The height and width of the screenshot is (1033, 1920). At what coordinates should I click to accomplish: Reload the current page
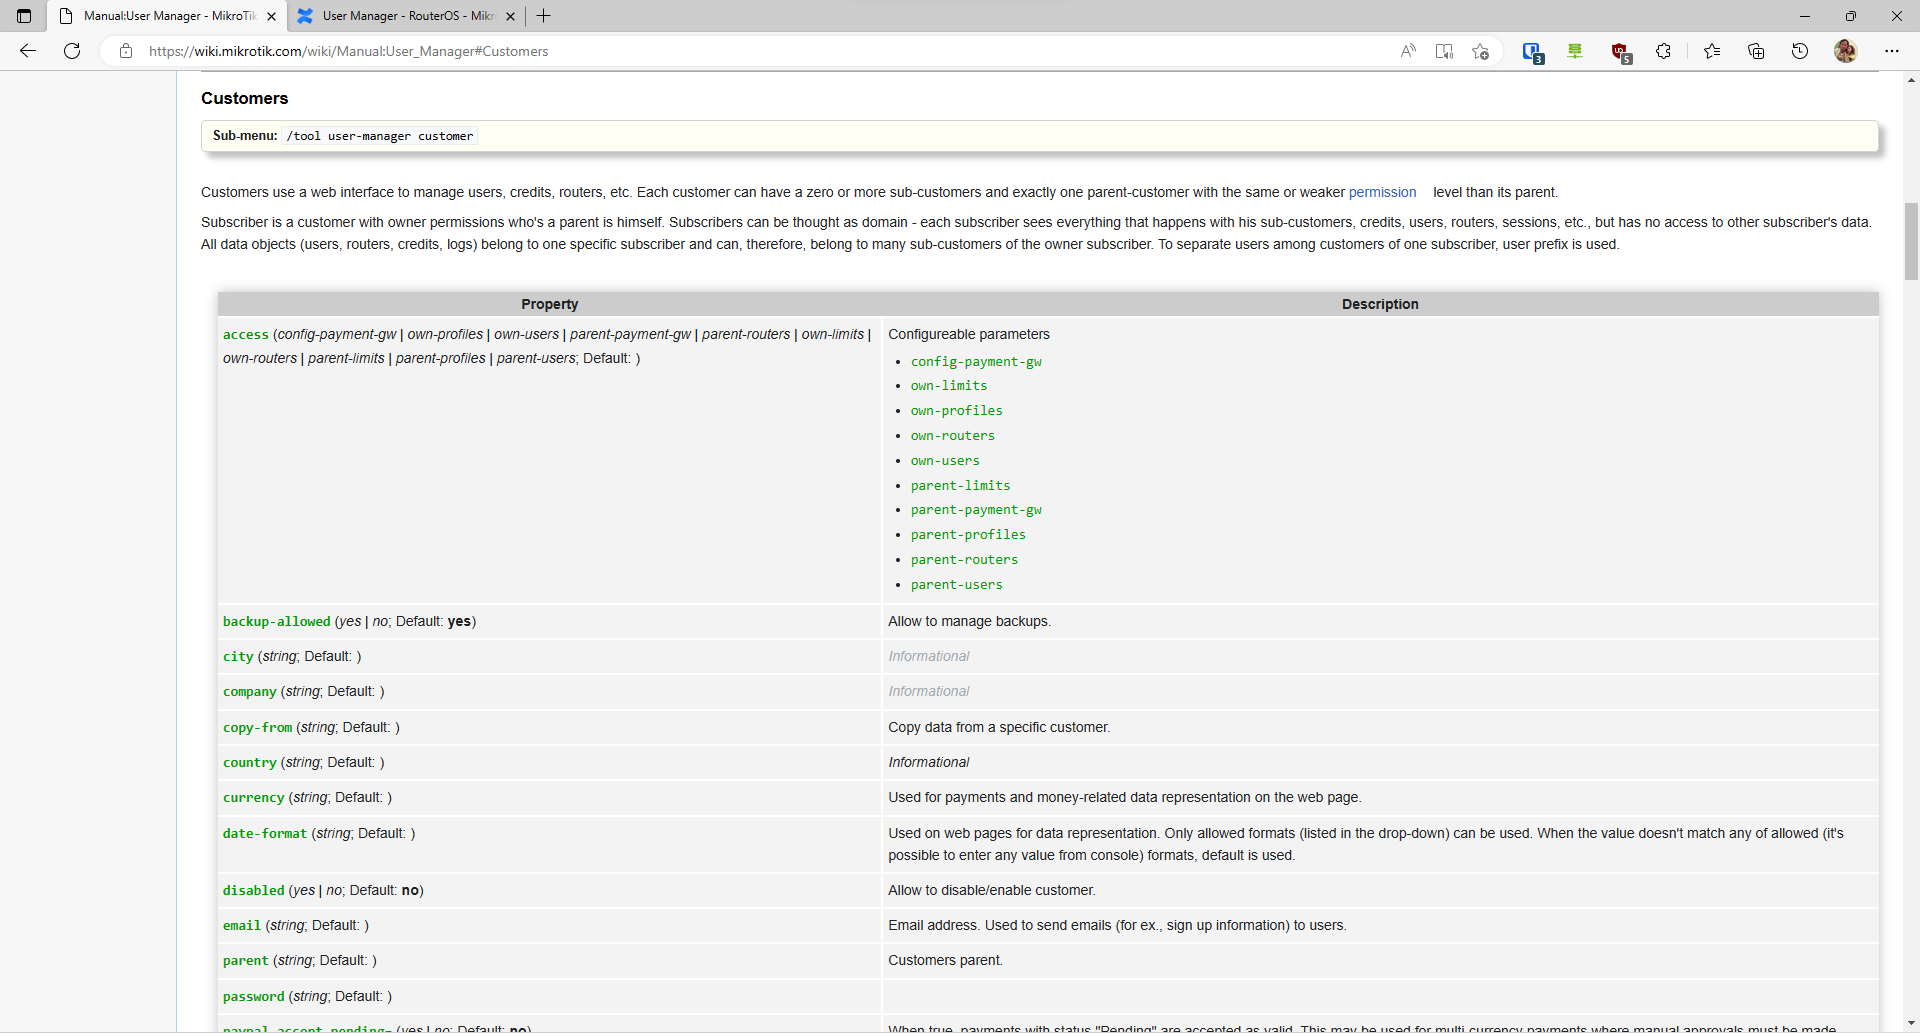click(x=71, y=51)
